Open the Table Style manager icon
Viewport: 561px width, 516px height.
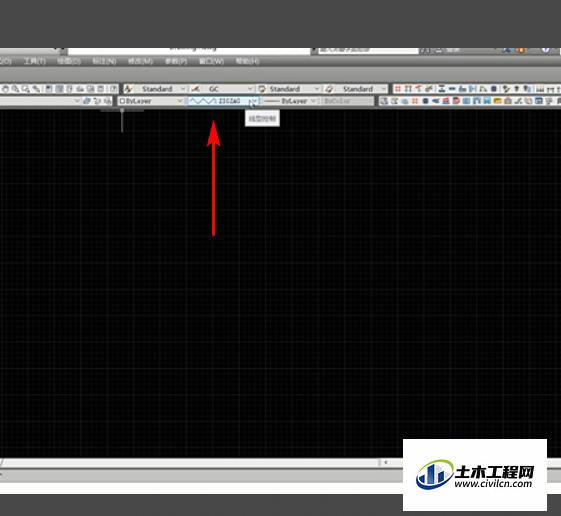[262, 89]
